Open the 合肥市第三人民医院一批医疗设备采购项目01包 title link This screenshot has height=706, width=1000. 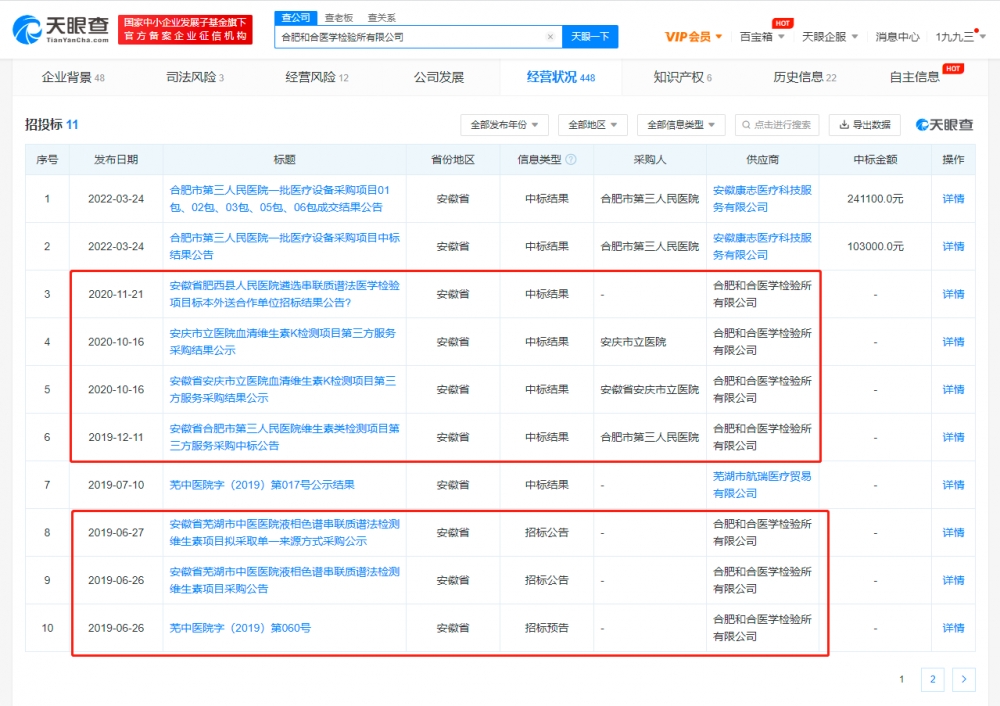(x=279, y=198)
